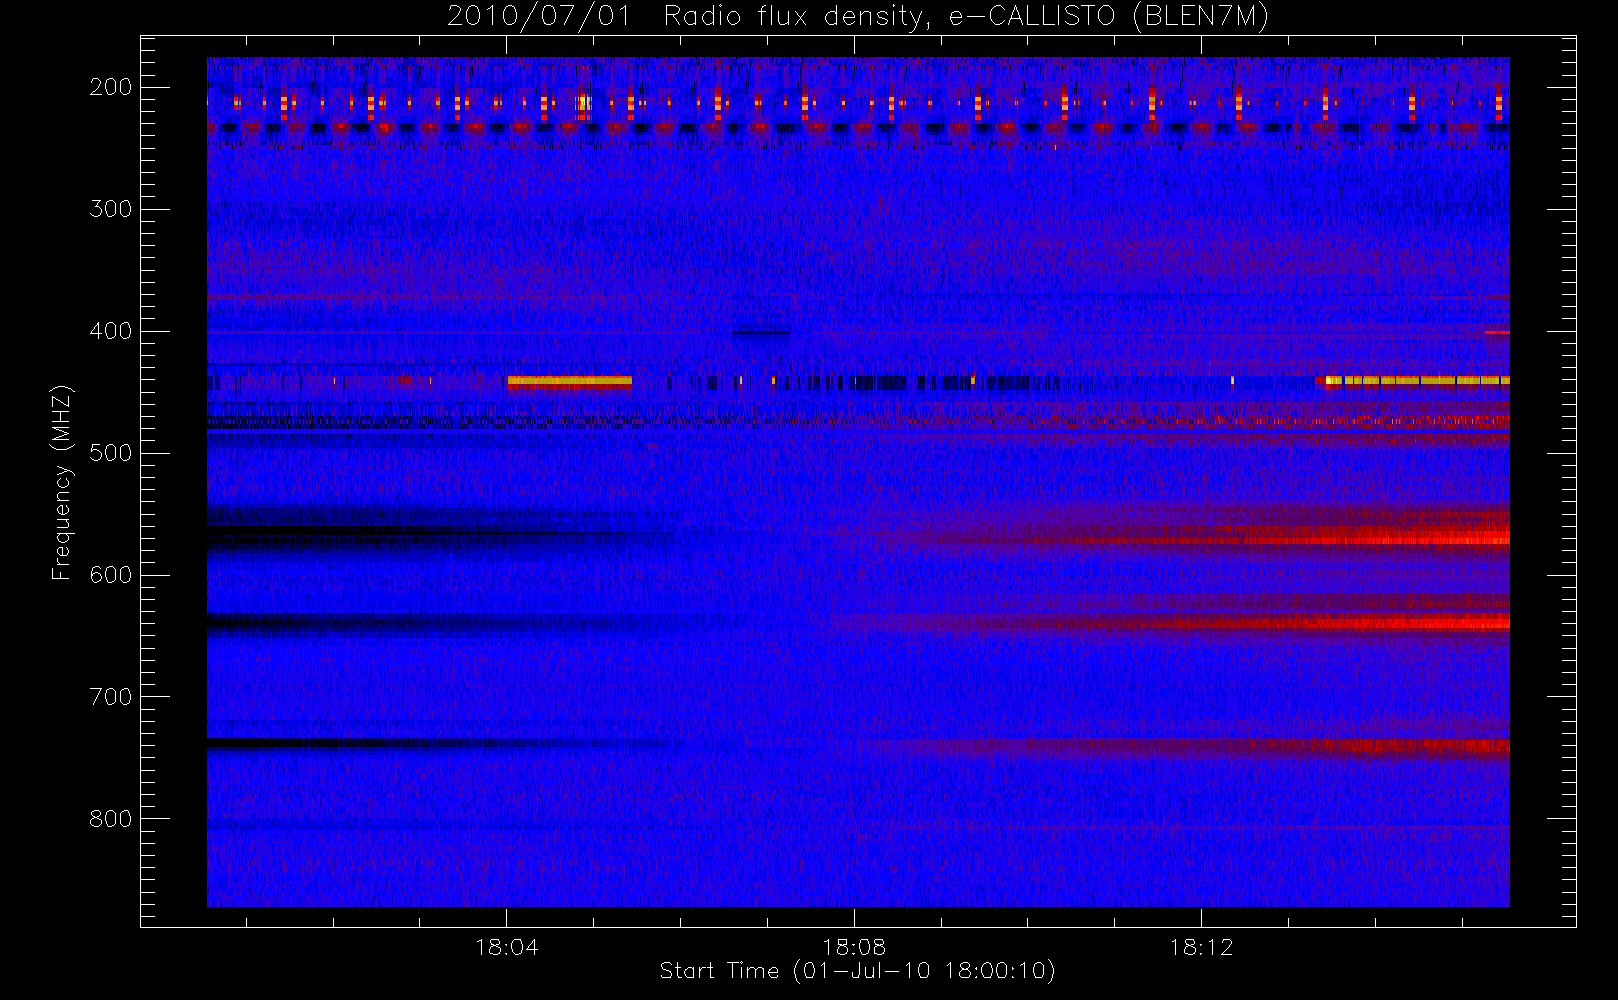Viewport: 1618px width, 1000px height.
Task: Select the 400 frequency axis label
Action: pos(110,331)
